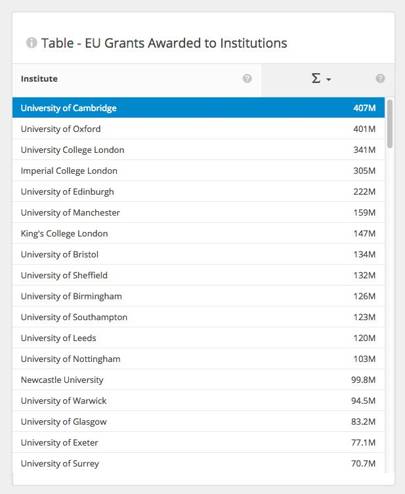Screen dimensions: 405x494
Task: Select the Newcastle University row
Action: coord(199,380)
